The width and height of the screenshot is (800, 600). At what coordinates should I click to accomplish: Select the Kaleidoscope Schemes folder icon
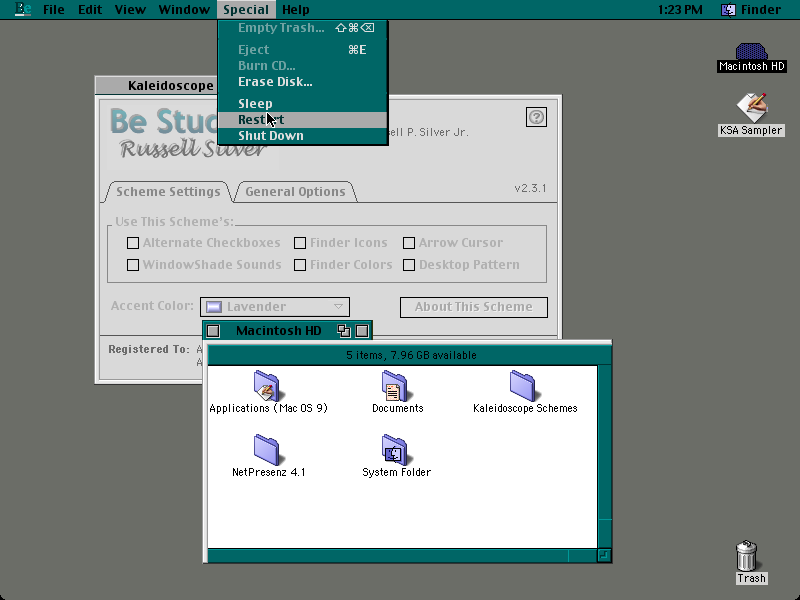[x=522, y=385]
